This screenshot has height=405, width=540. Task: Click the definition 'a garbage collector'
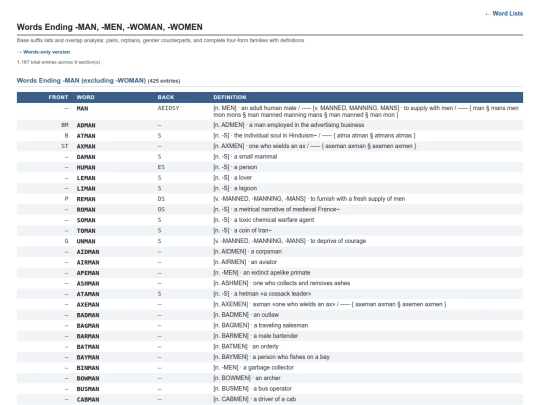tap(268, 368)
